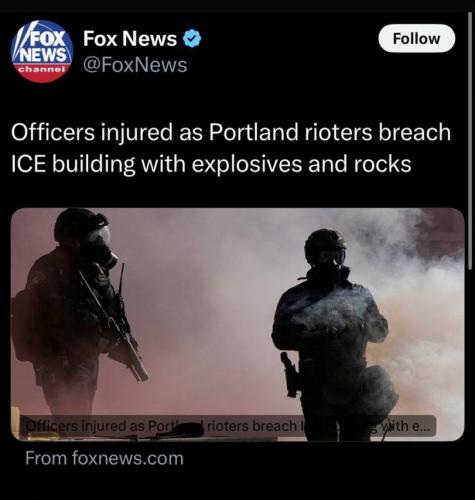Image resolution: width=475 pixels, height=500 pixels.
Task: Click the word 'NEWS' in avatar logo
Action: pyautogui.click(x=44, y=55)
